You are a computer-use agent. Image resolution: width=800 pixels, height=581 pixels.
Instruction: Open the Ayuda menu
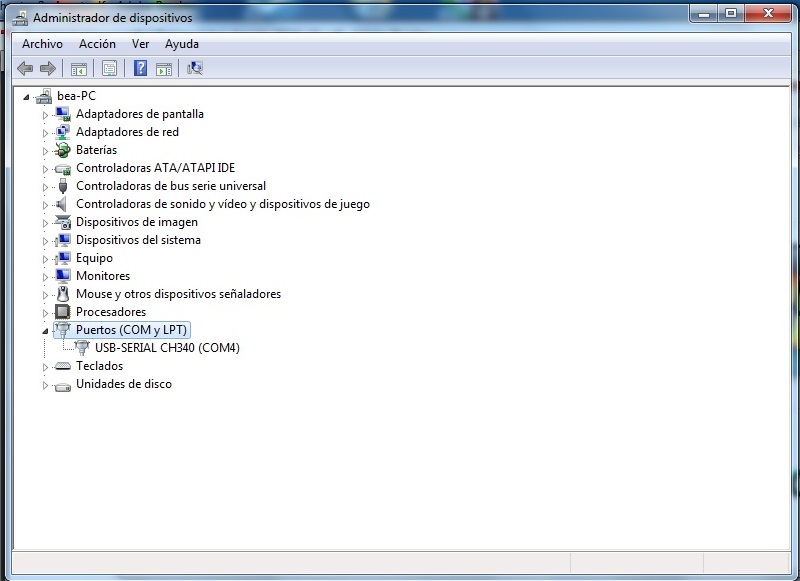point(181,44)
